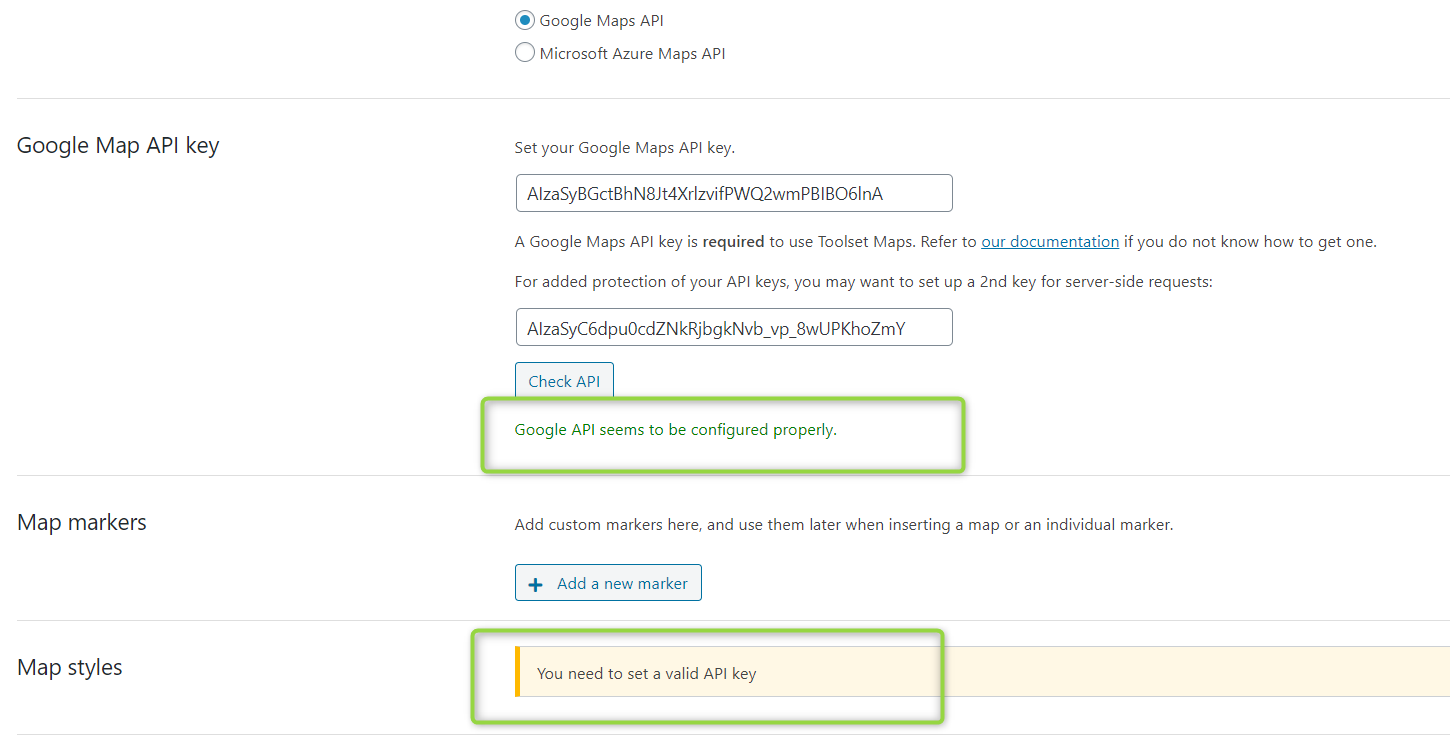Click the second server-side API key field
The width and height of the screenshot is (1450, 747).
pyautogui.click(x=733, y=327)
